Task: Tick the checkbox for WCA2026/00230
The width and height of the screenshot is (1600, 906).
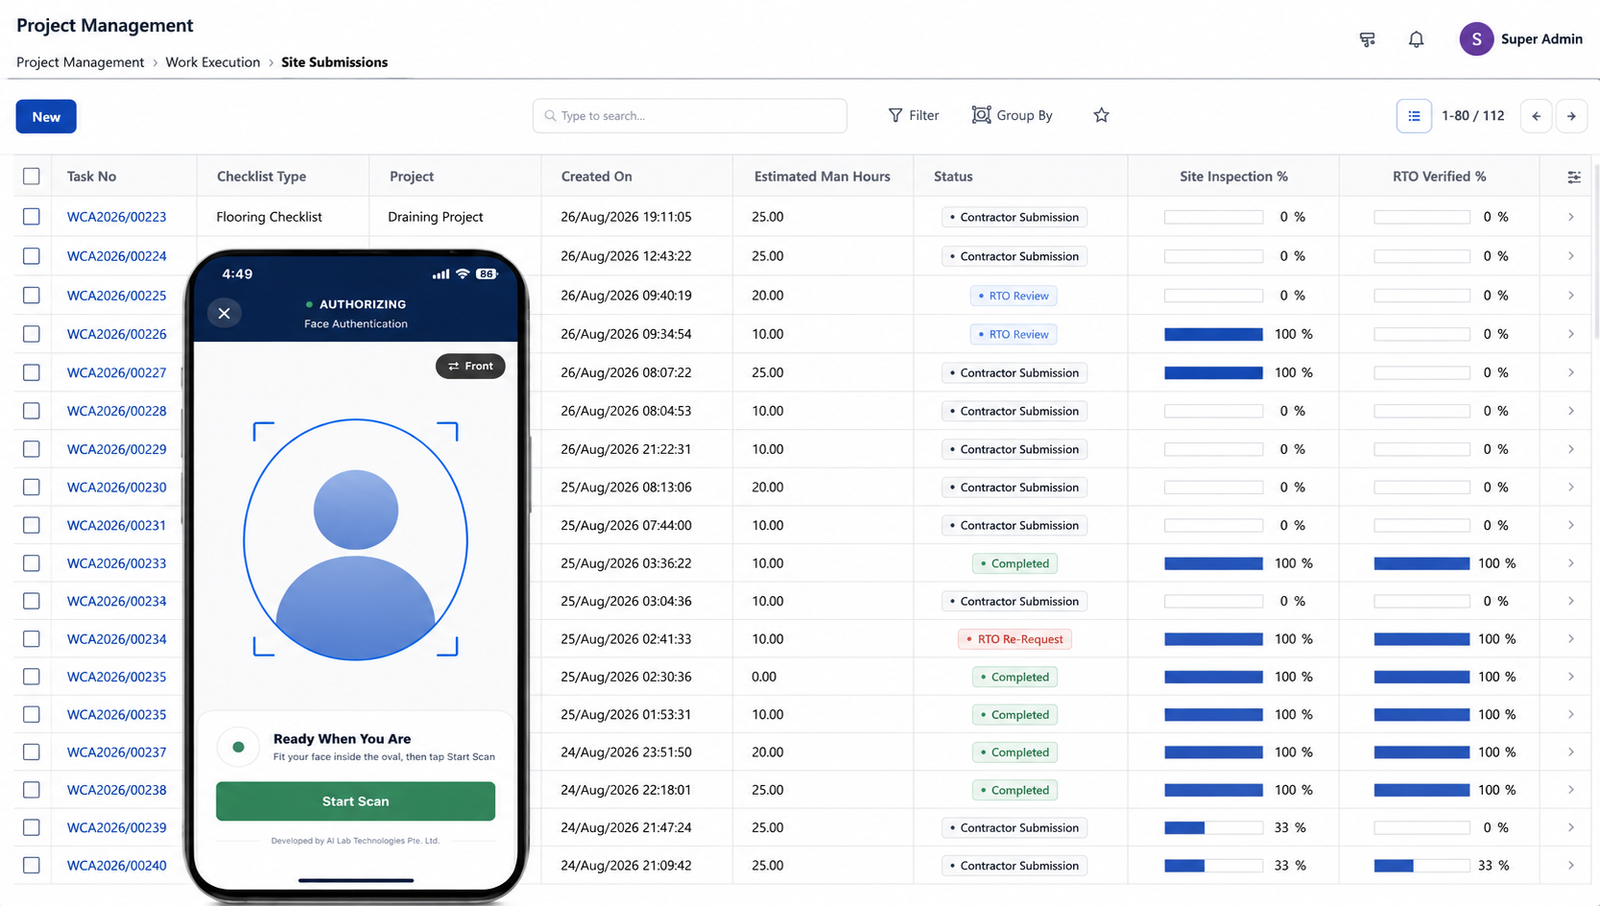Action: pos(32,487)
